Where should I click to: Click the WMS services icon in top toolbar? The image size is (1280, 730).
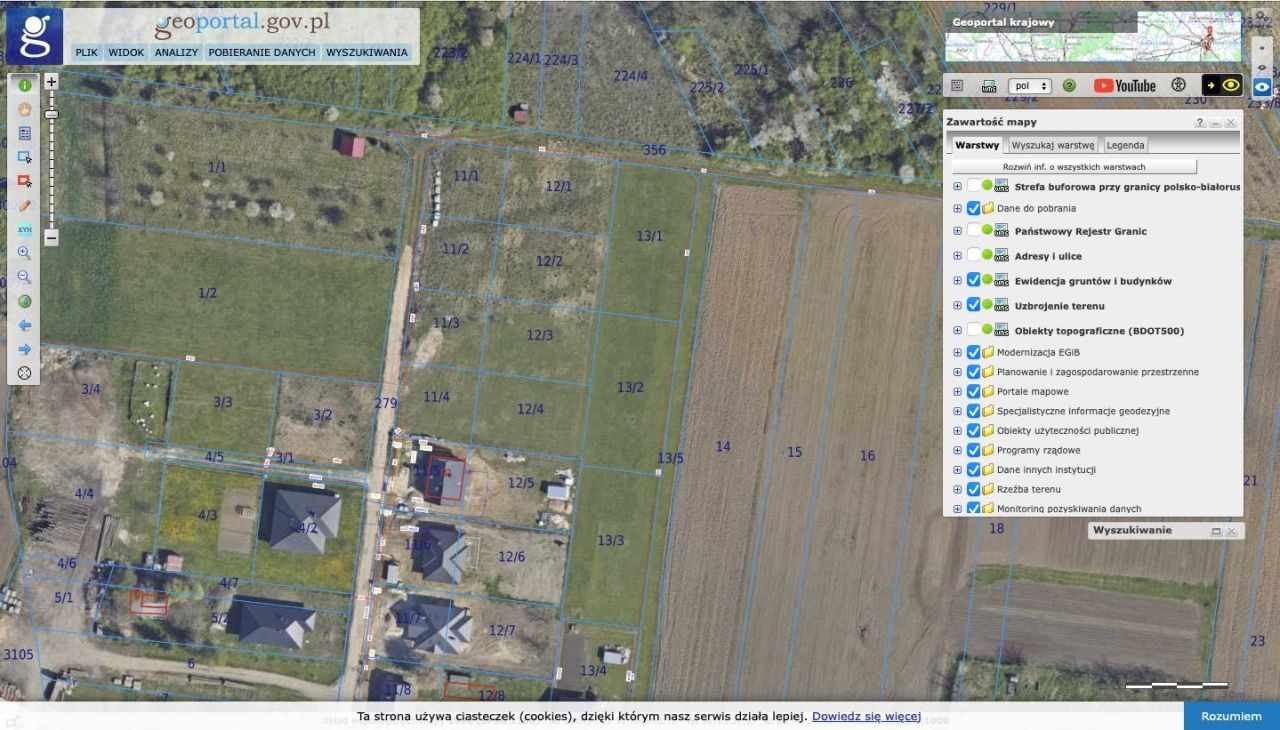(989, 86)
